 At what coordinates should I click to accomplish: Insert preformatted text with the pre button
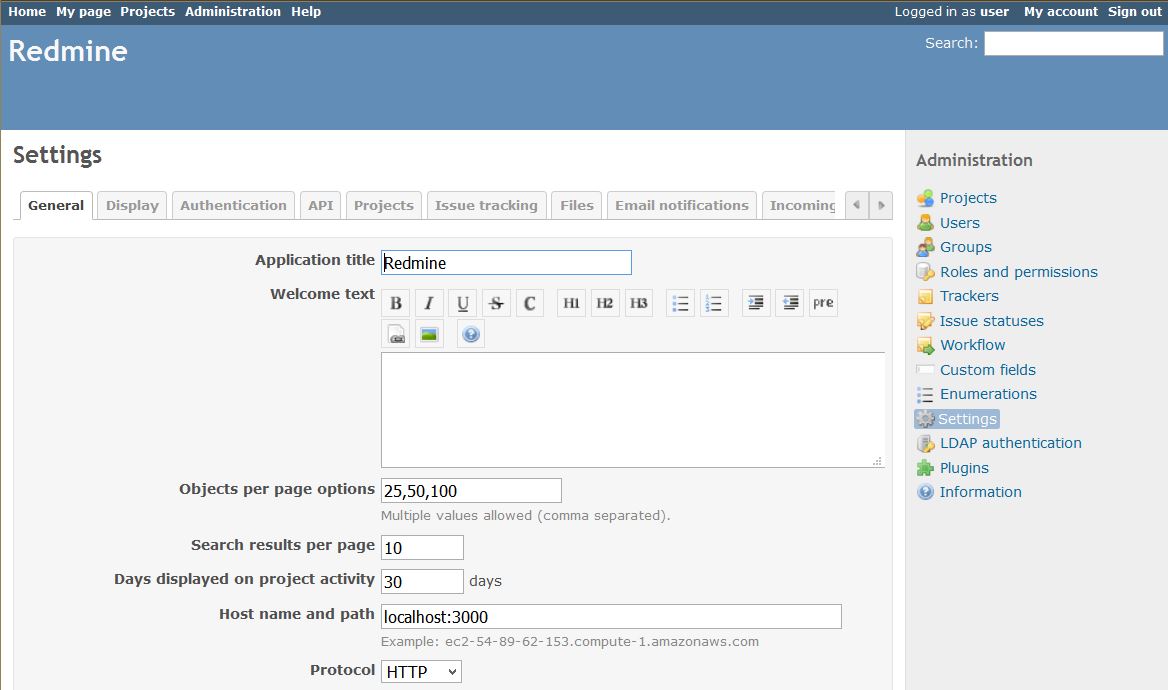[x=823, y=303]
